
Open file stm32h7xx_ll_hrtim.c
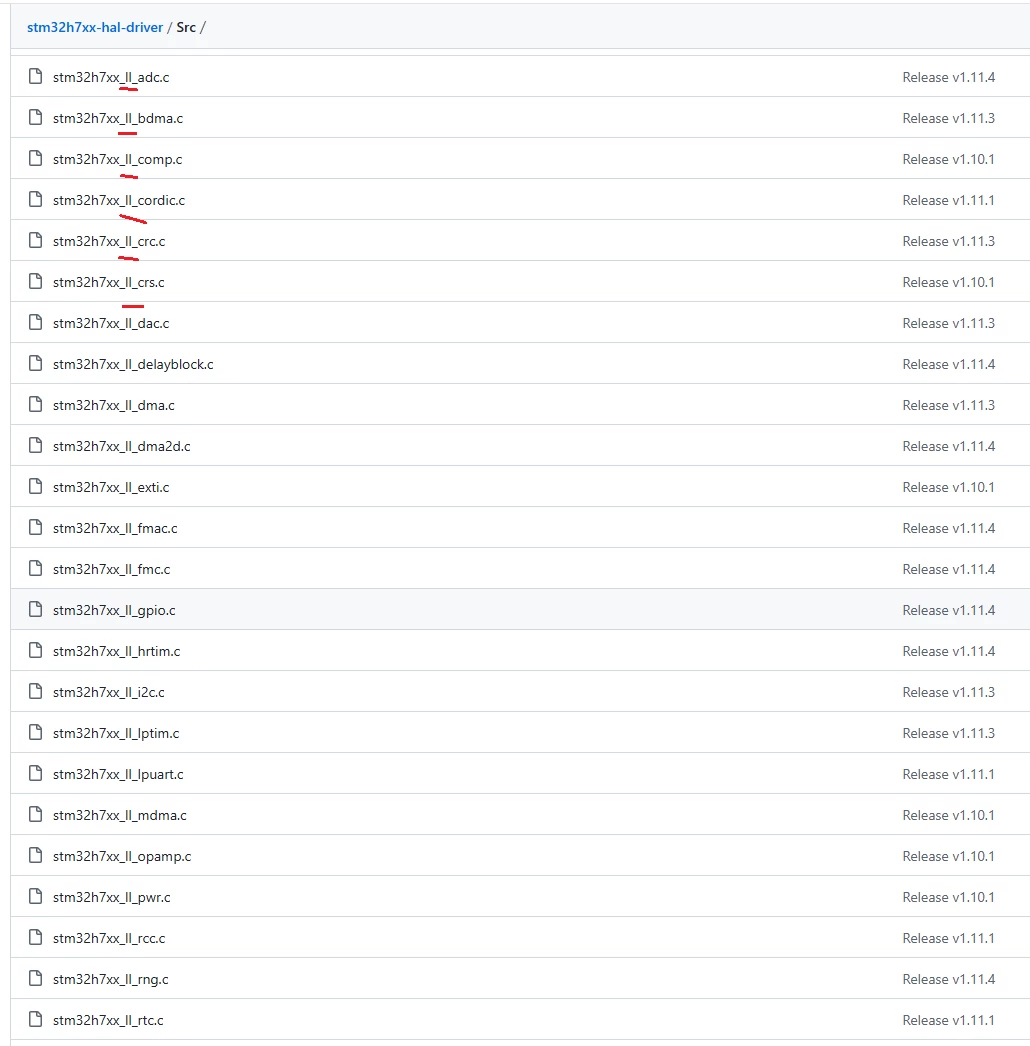(117, 651)
